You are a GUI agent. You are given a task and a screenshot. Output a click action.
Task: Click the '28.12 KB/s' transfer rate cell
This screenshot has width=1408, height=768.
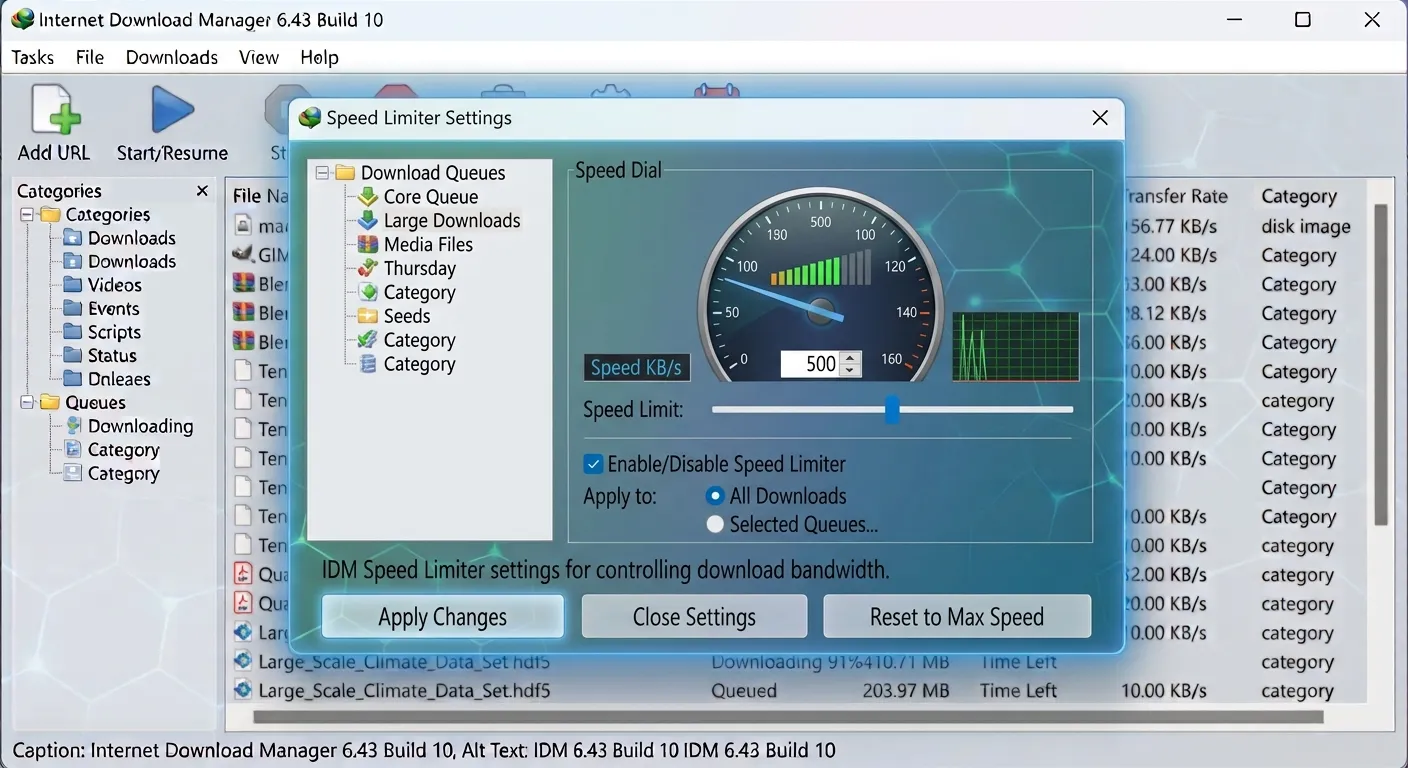click(1171, 313)
